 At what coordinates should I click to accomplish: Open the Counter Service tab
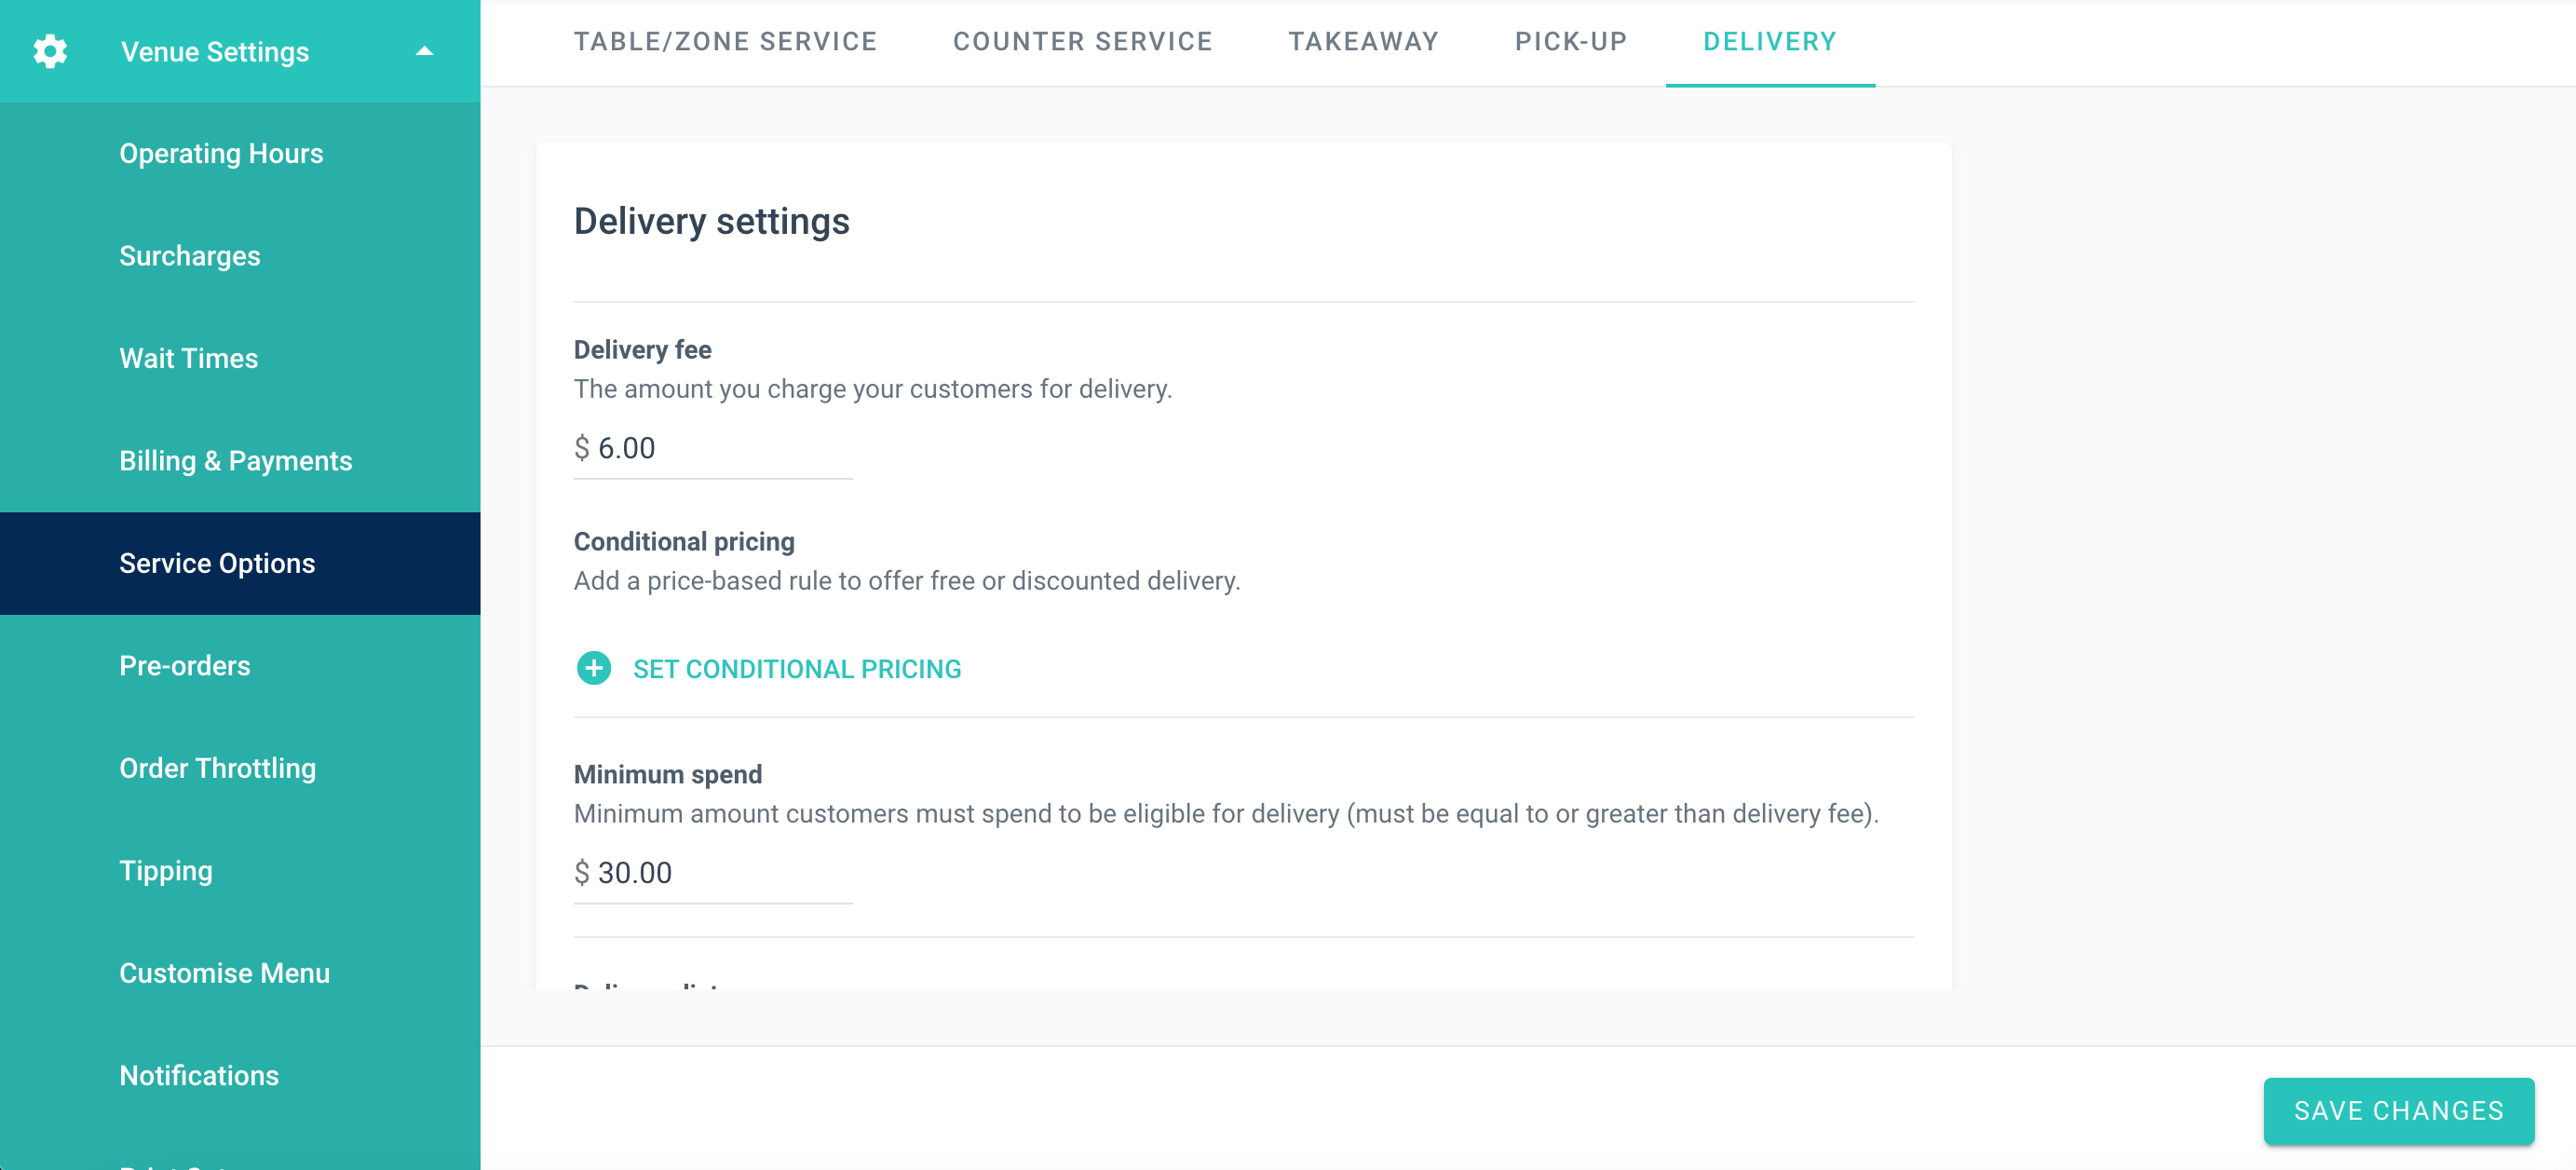pos(1082,42)
